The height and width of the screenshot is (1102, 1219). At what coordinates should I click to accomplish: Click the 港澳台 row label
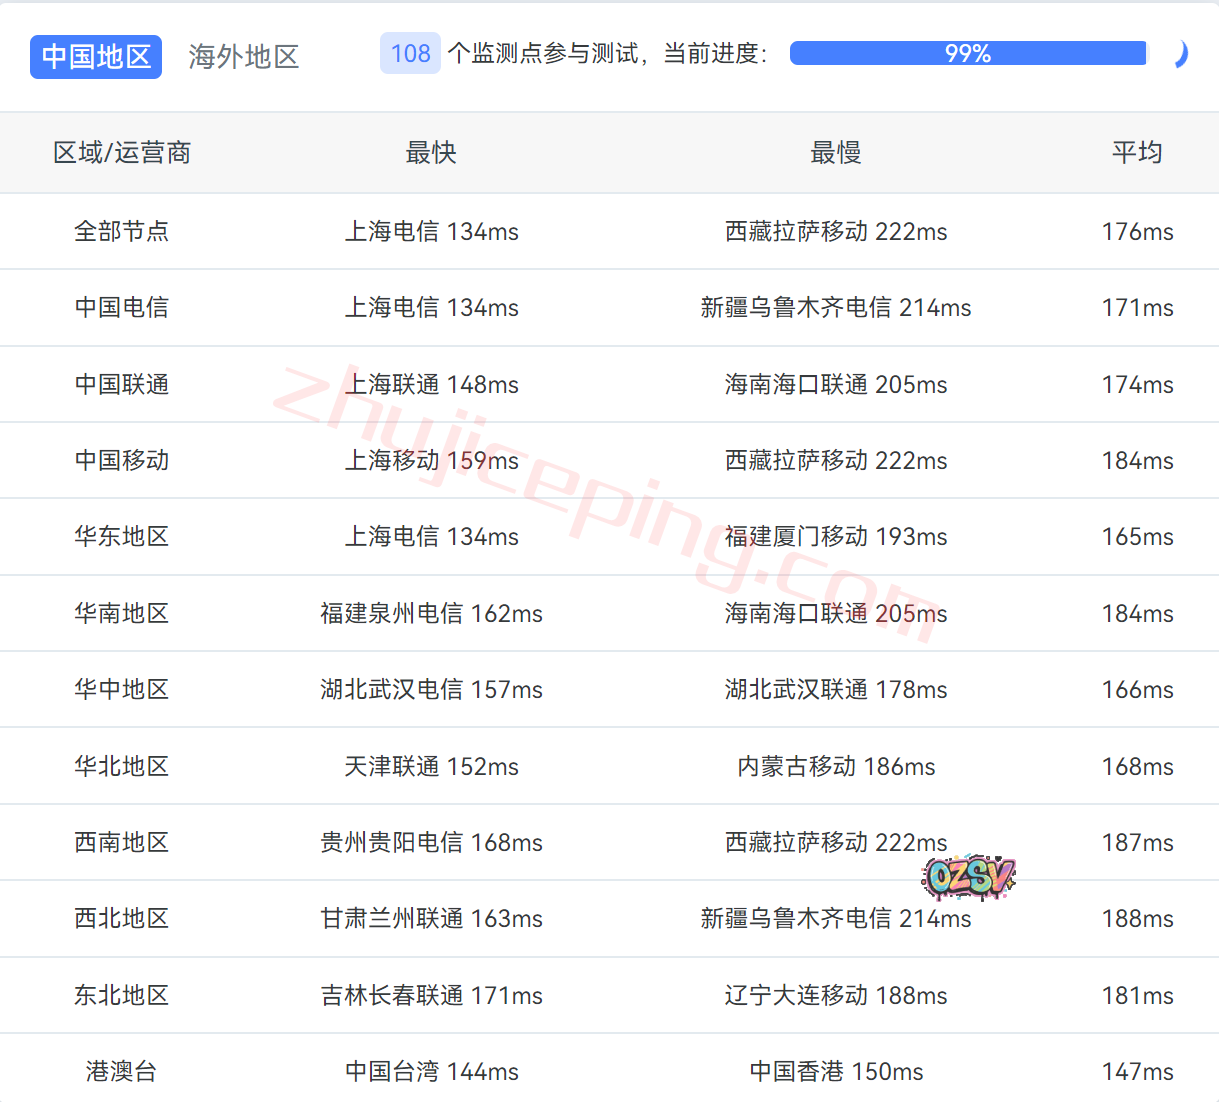(x=122, y=1072)
